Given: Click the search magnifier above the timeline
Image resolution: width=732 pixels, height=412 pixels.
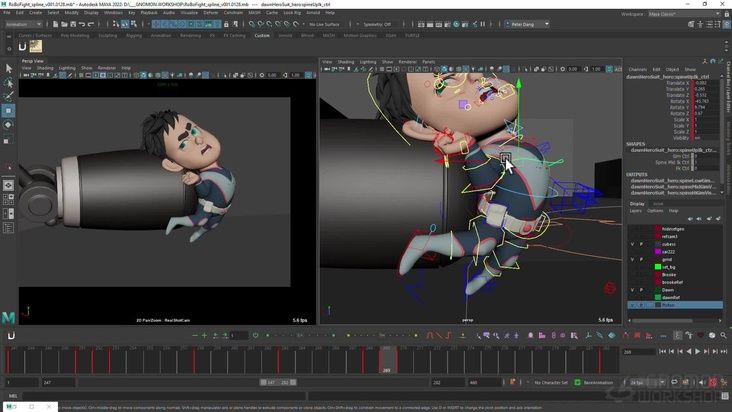Looking at the screenshot, I should pyautogui.click(x=723, y=335).
